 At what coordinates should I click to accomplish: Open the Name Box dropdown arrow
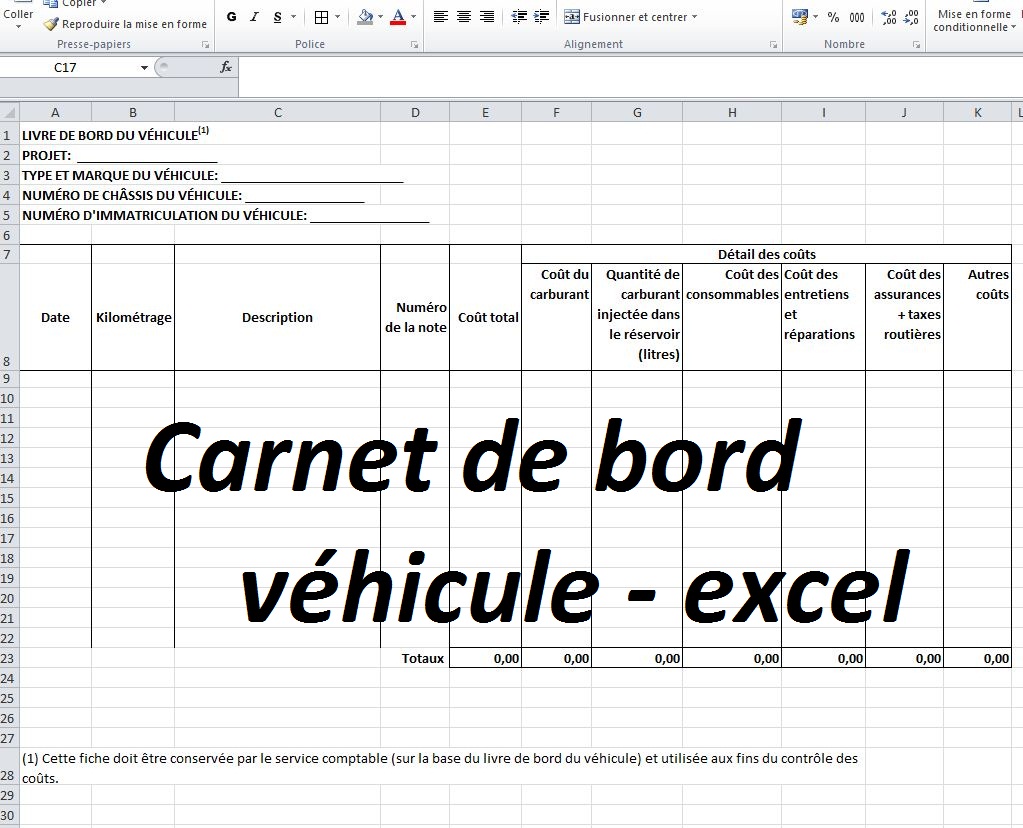pos(144,68)
